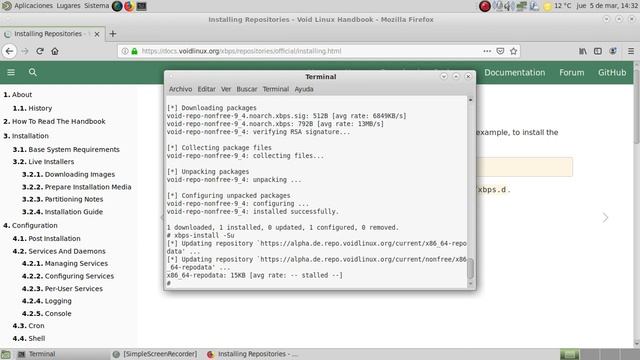This screenshot has height=360, width=640.
Task: Click scroll up arrow in Terminal
Action: click(x=470, y=100)
